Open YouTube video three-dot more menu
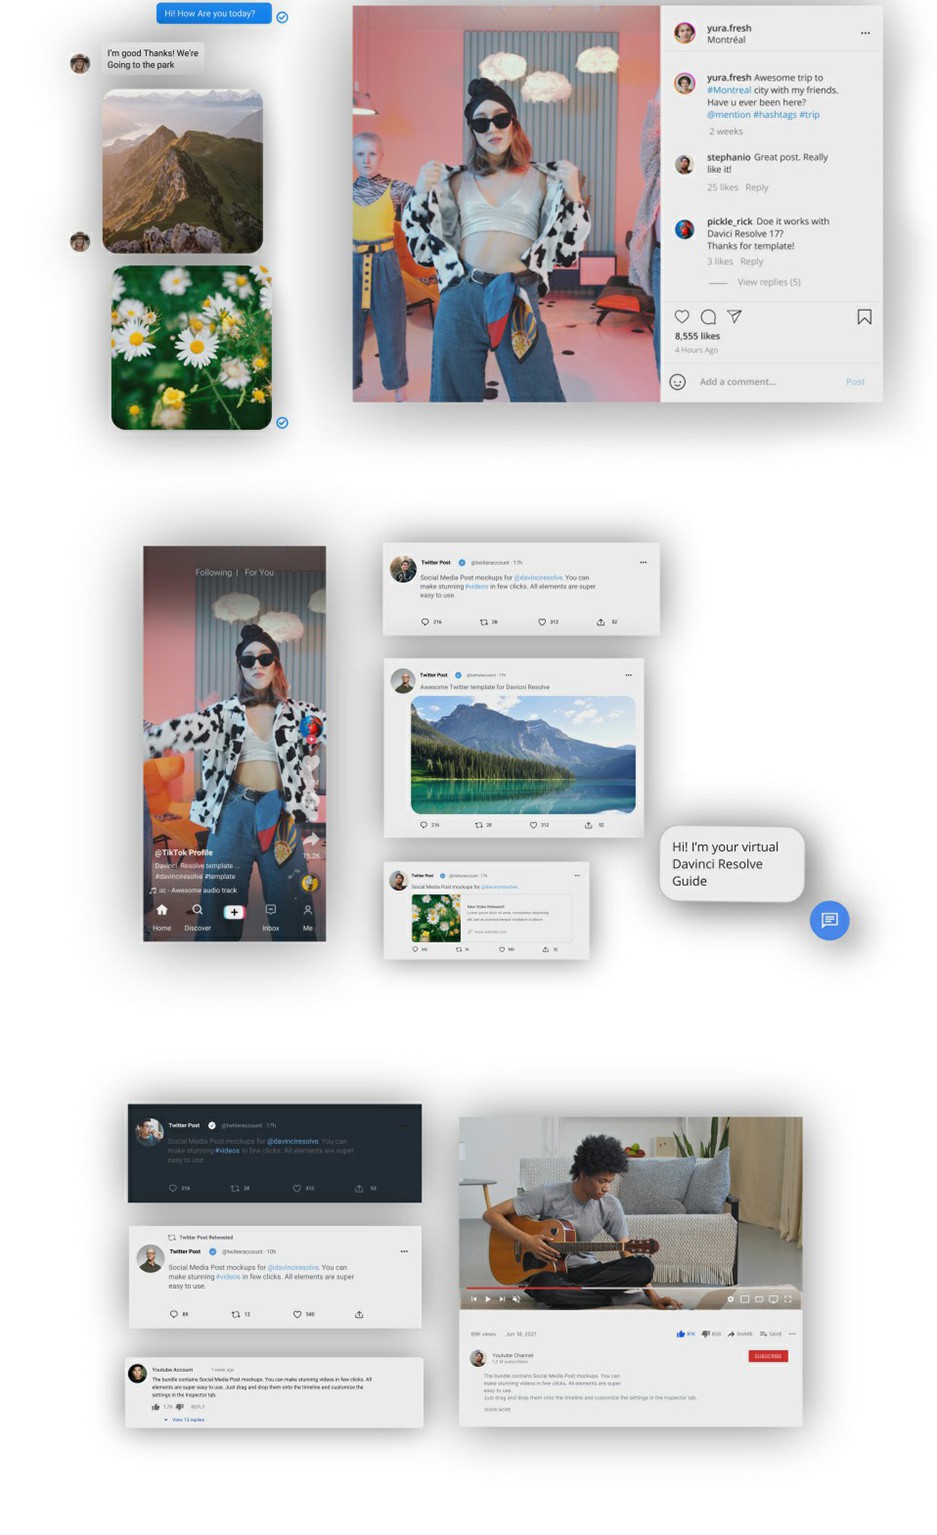The width and height of the screenshot is (937, 1535). (792, 1334)
